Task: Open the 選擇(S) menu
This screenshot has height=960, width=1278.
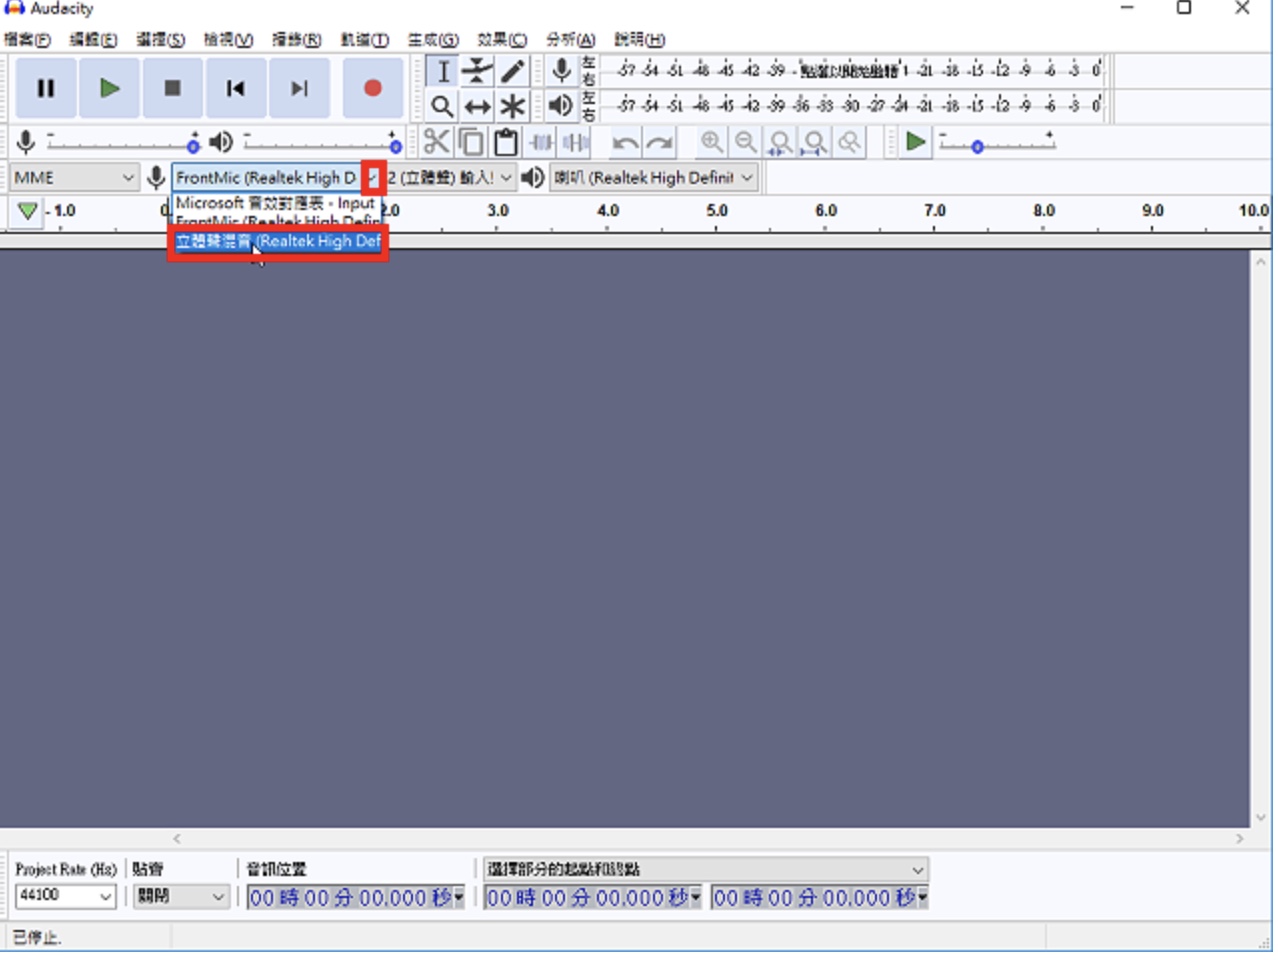Action: [161, 40]
